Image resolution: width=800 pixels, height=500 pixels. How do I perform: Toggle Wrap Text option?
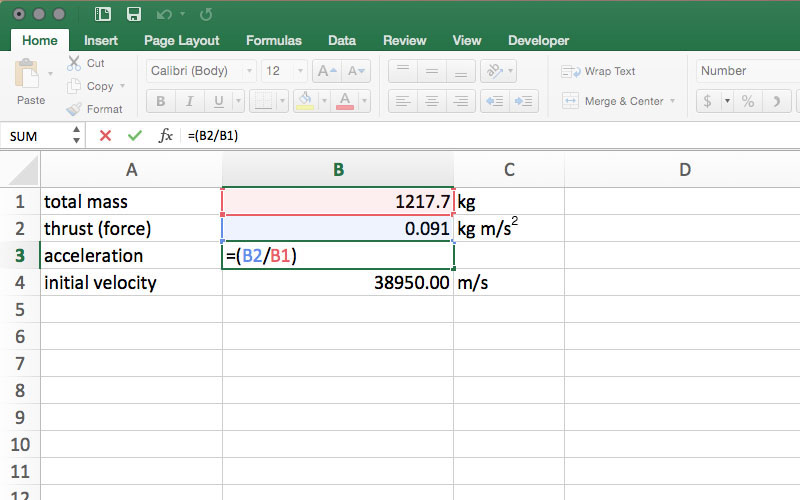click(599, 71)
